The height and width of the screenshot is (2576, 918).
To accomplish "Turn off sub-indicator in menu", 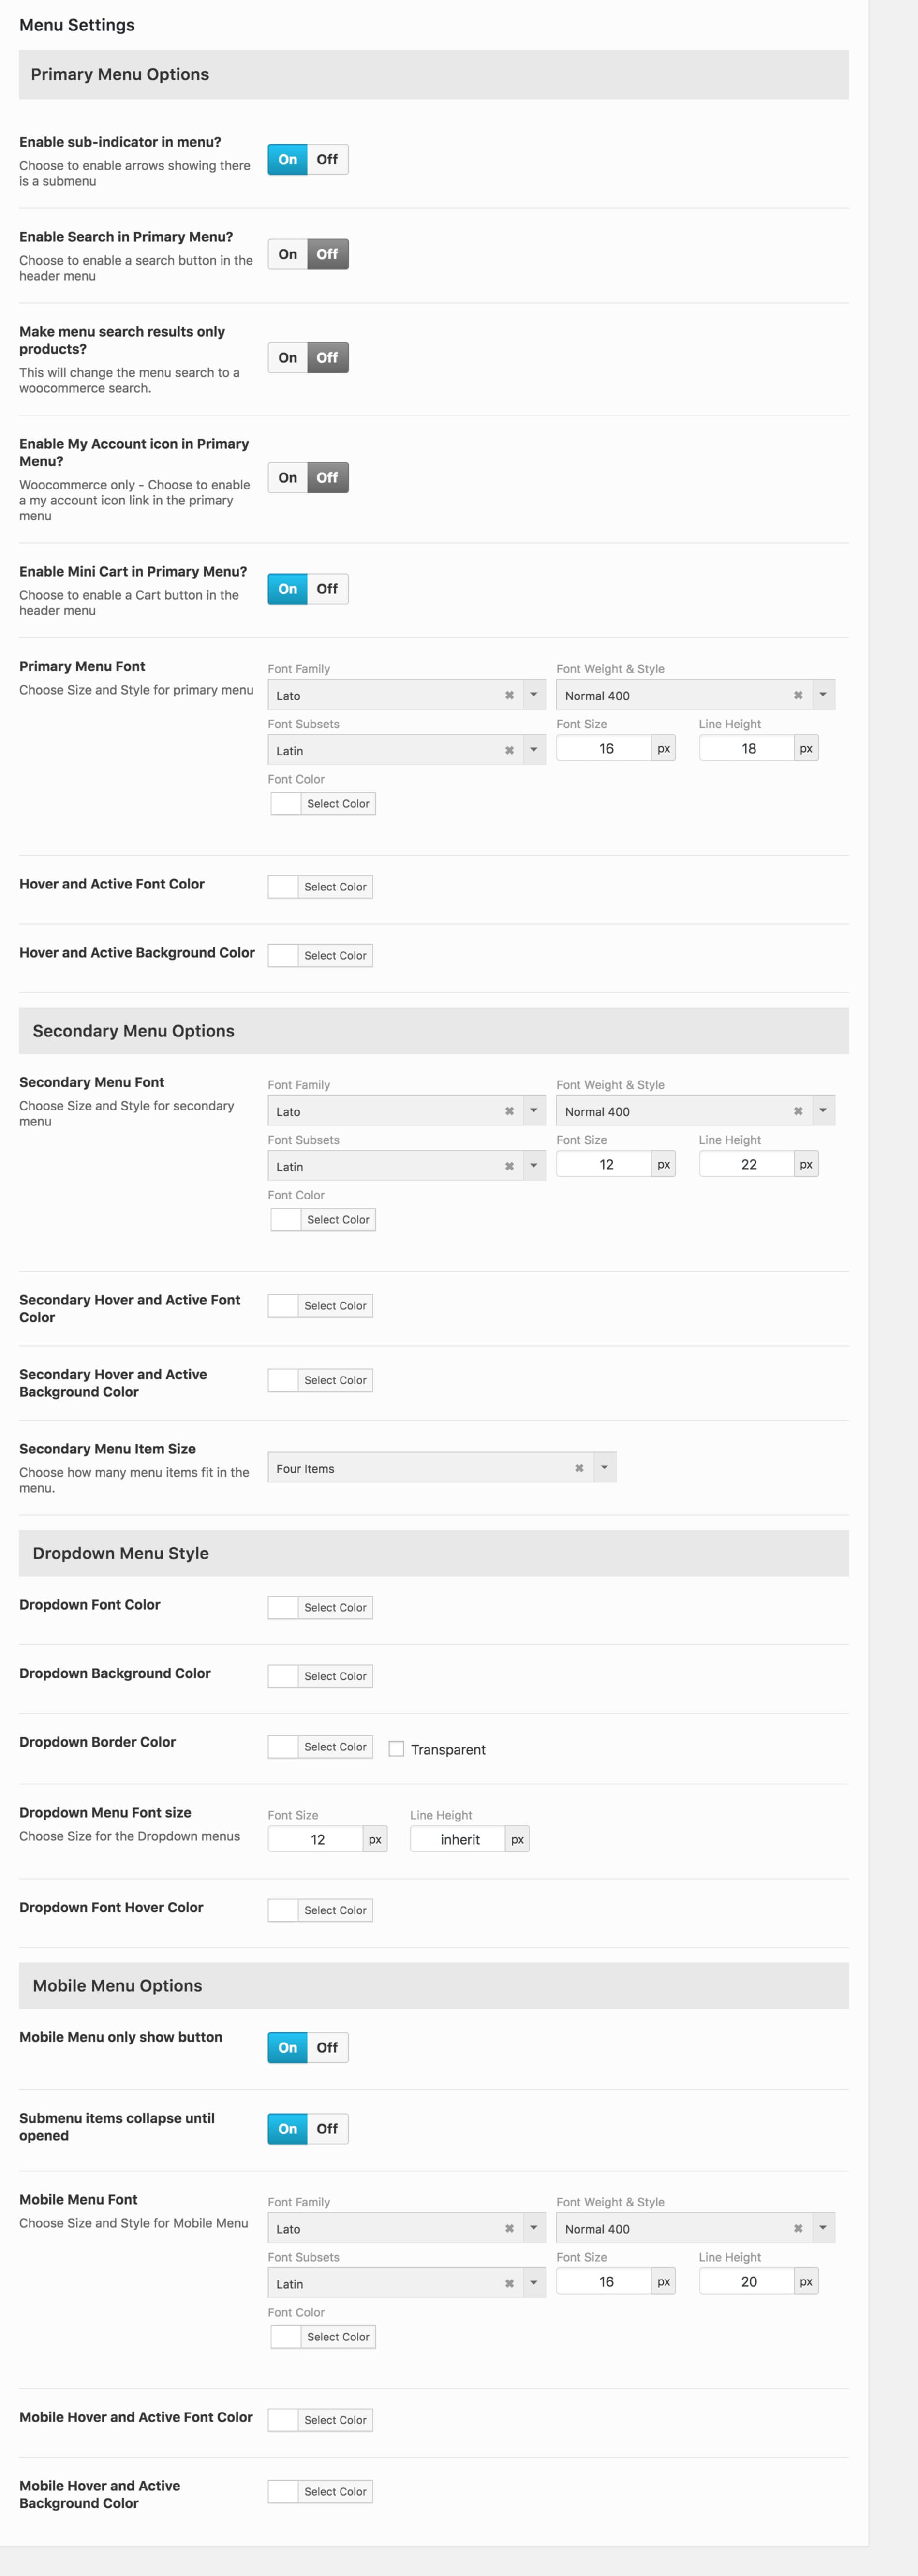I will 327,159.
